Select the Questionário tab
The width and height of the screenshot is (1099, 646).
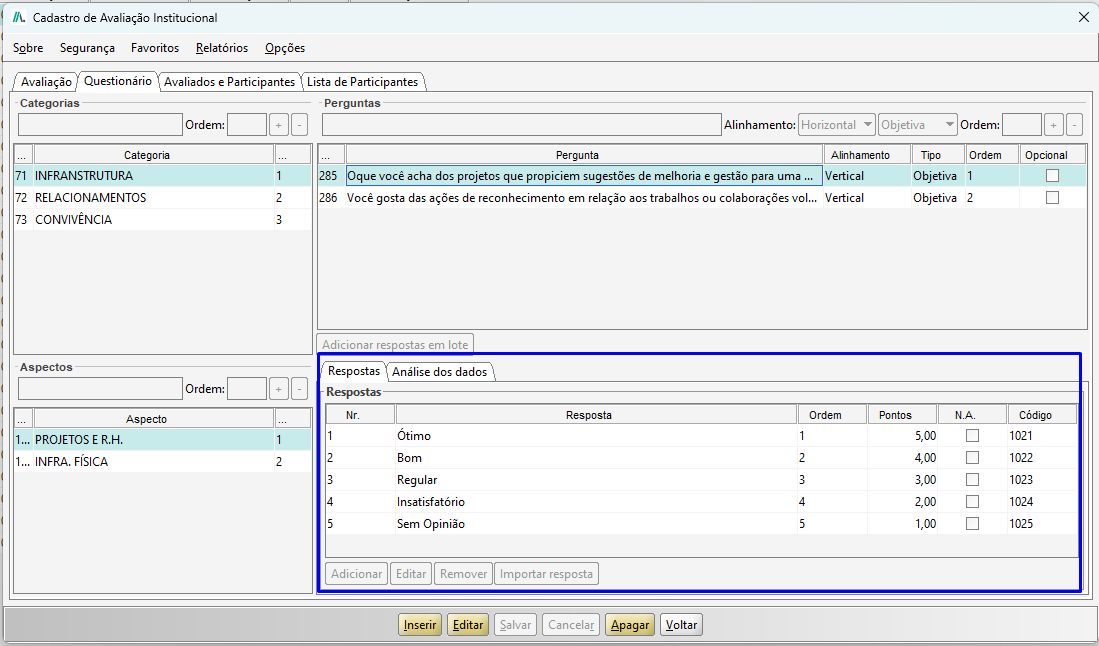[x=118, y=81]
